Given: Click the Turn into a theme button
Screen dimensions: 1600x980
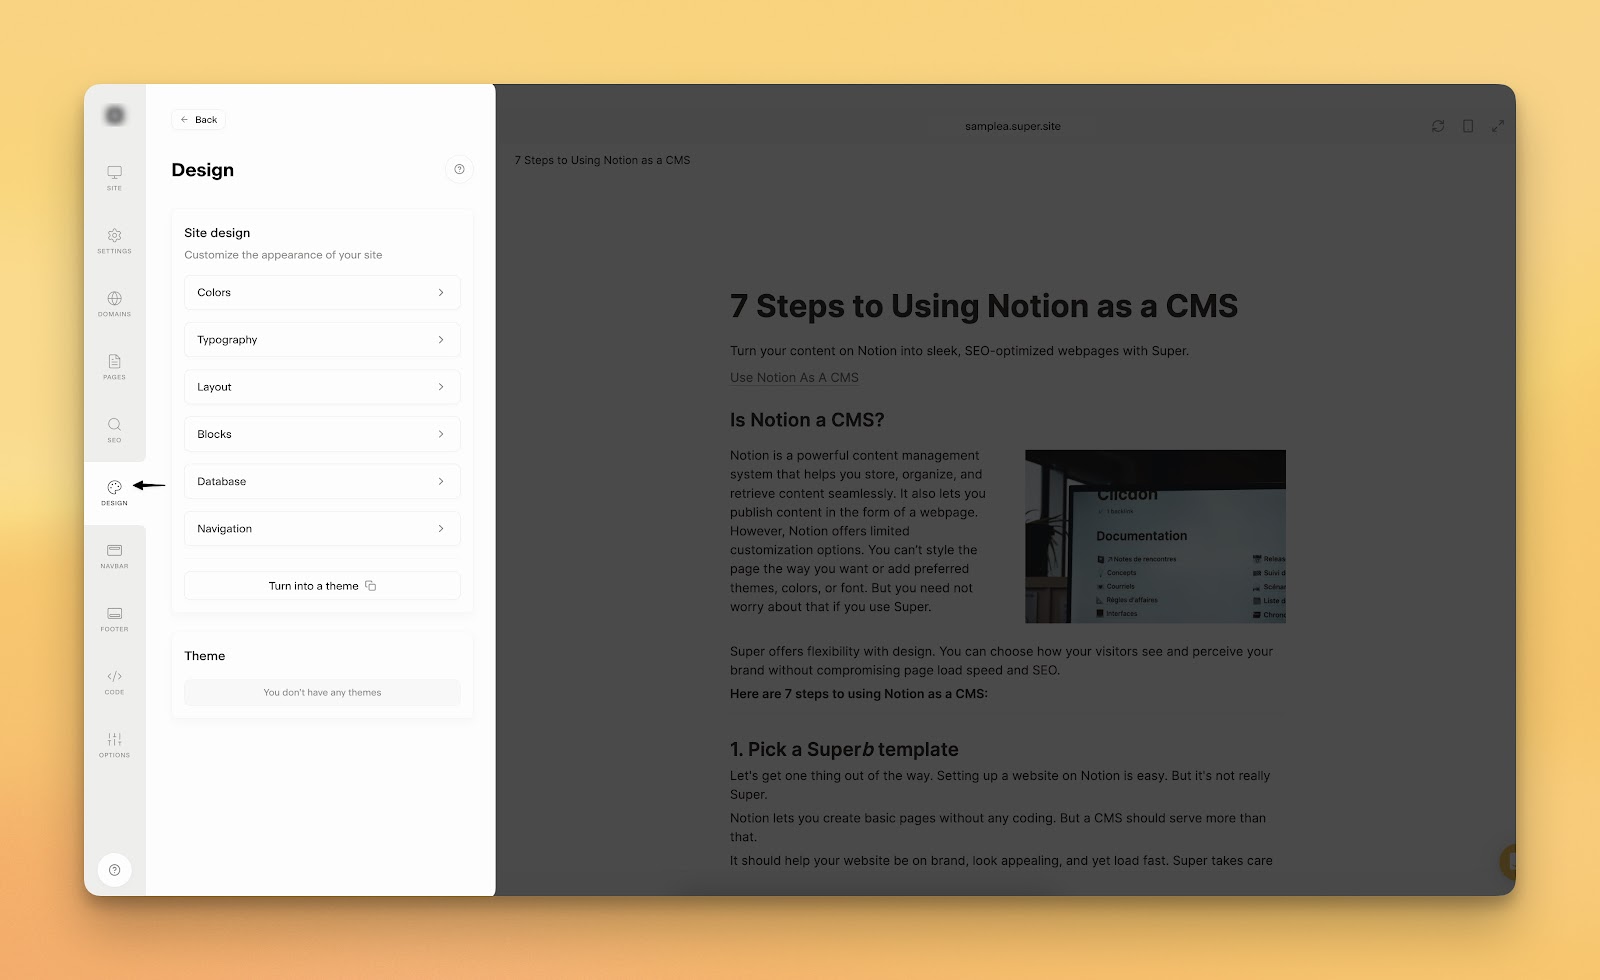Looking at the screenshot, I should pos(322,586).
